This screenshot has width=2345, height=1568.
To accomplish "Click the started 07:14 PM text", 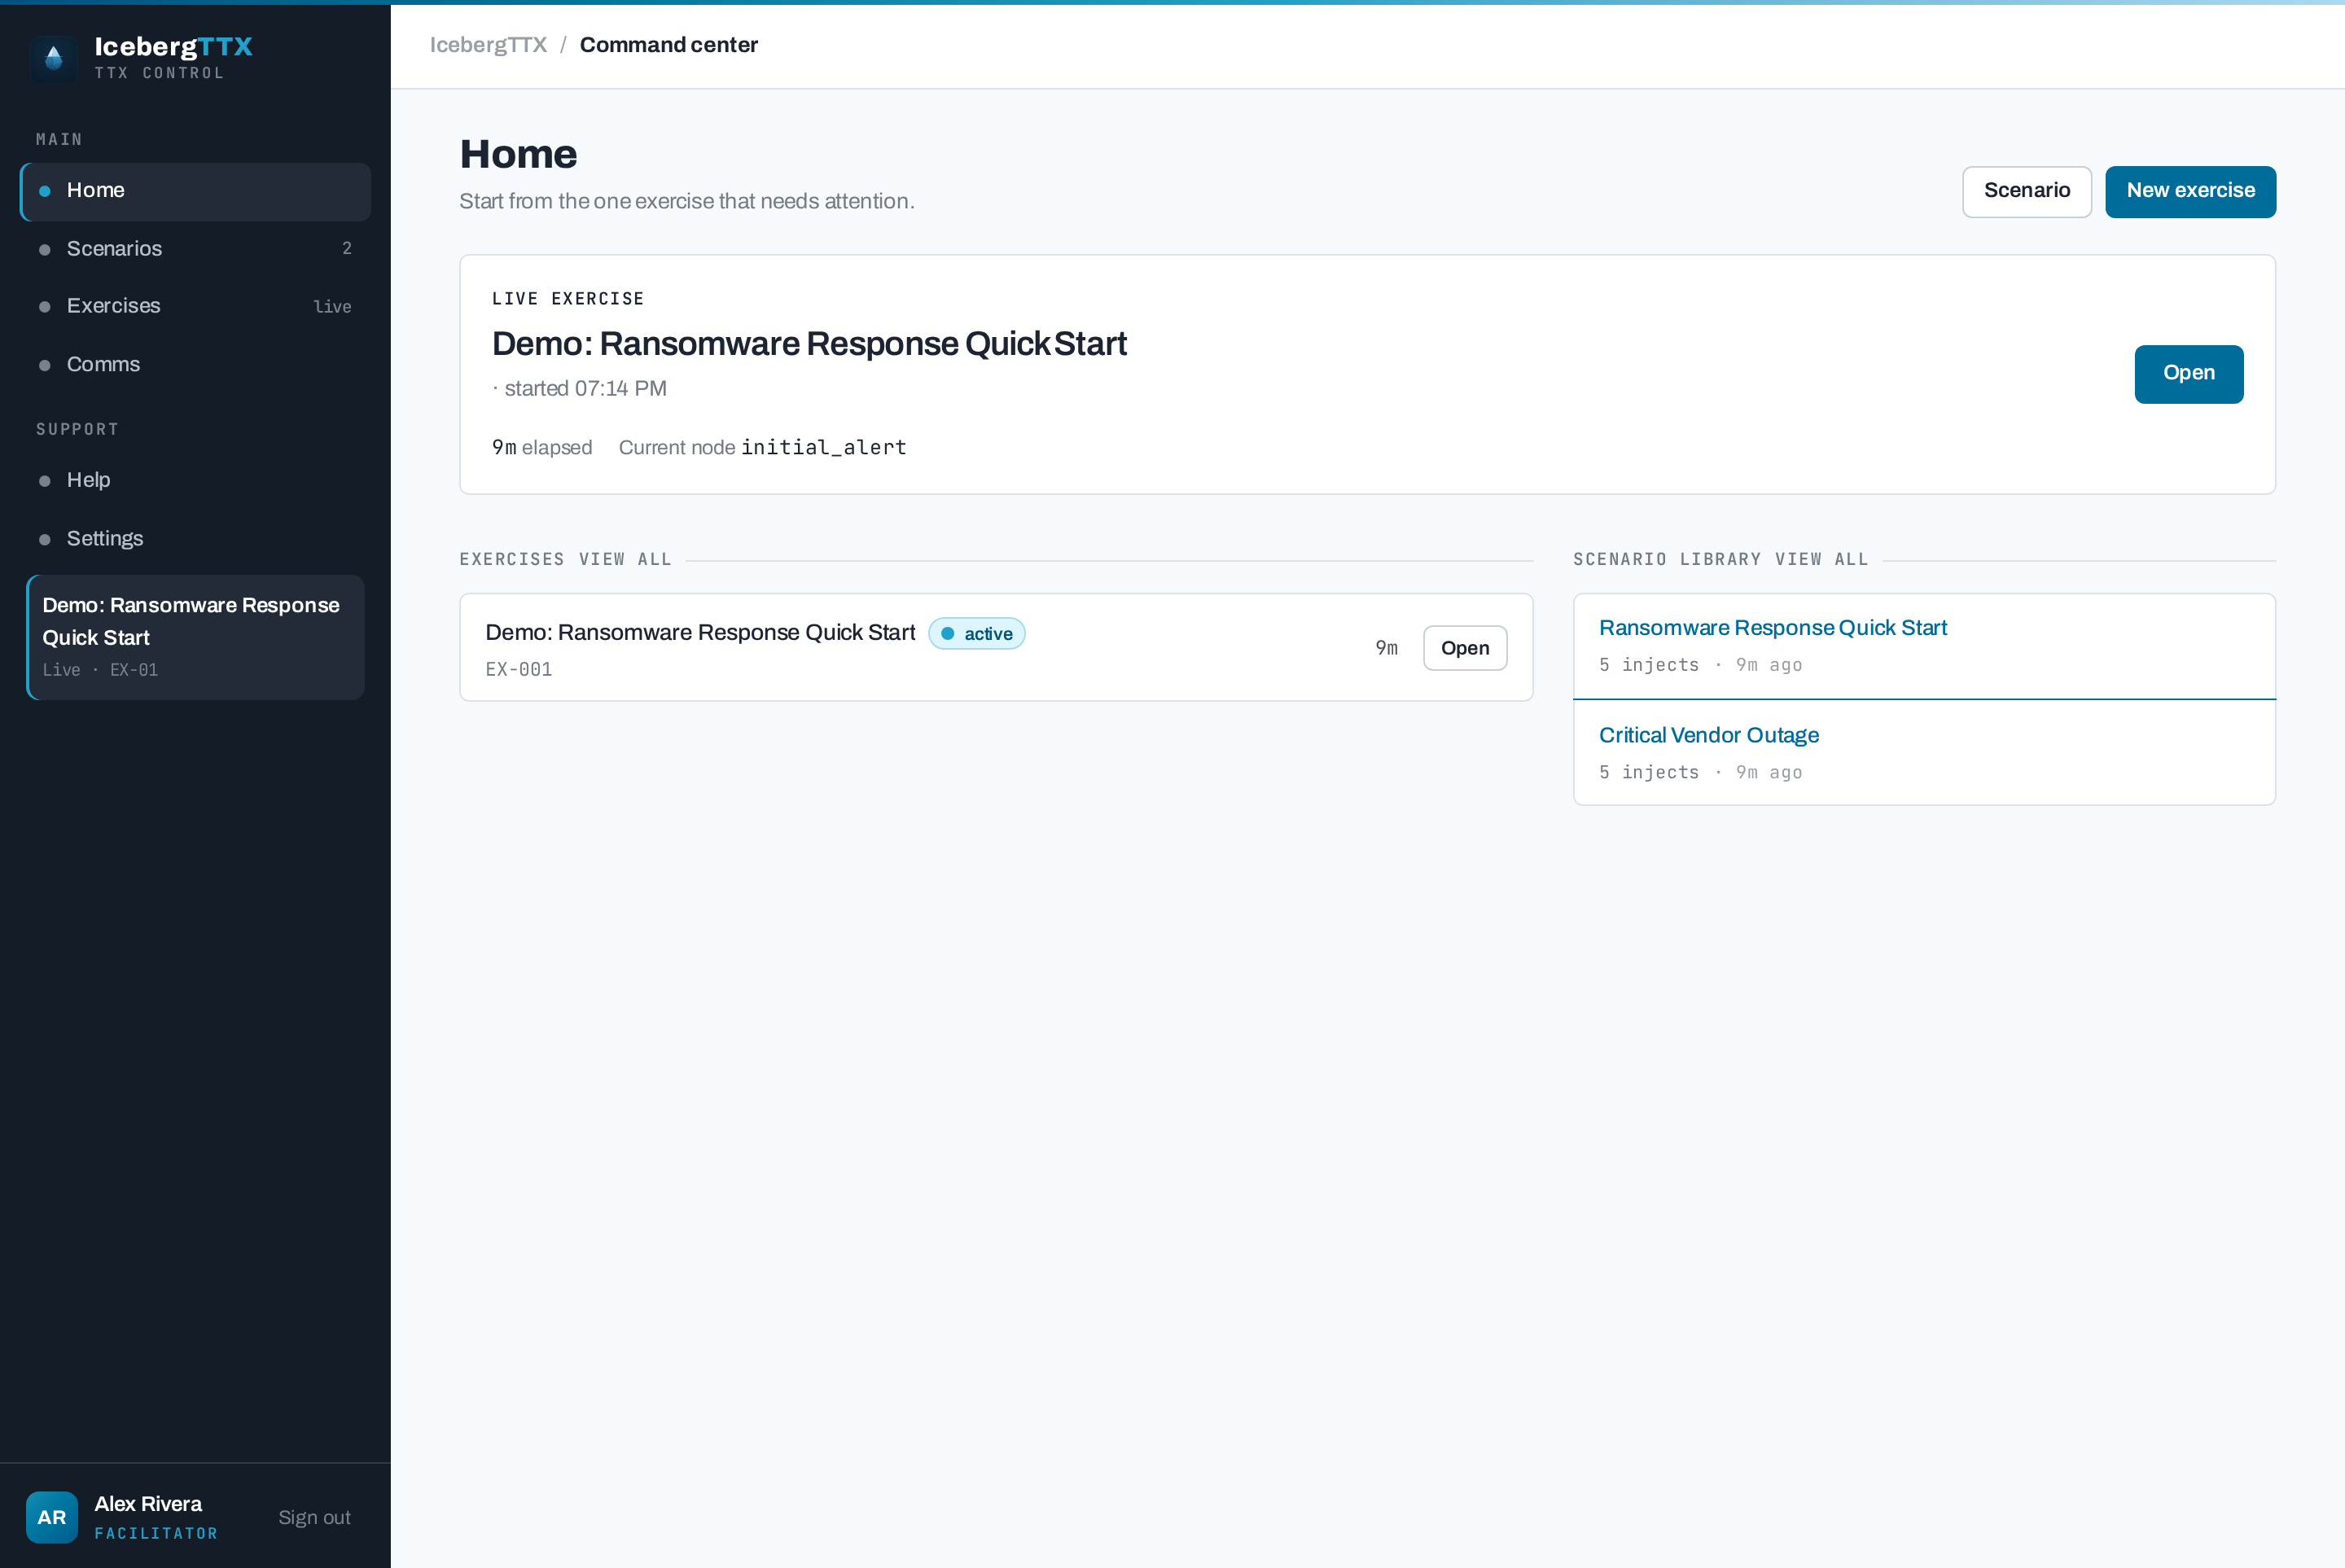I will pos(585,388).
